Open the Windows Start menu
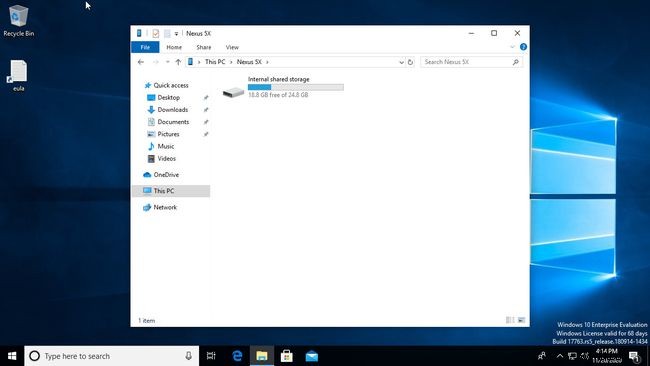The image size is (650, 366). (12, 356)
